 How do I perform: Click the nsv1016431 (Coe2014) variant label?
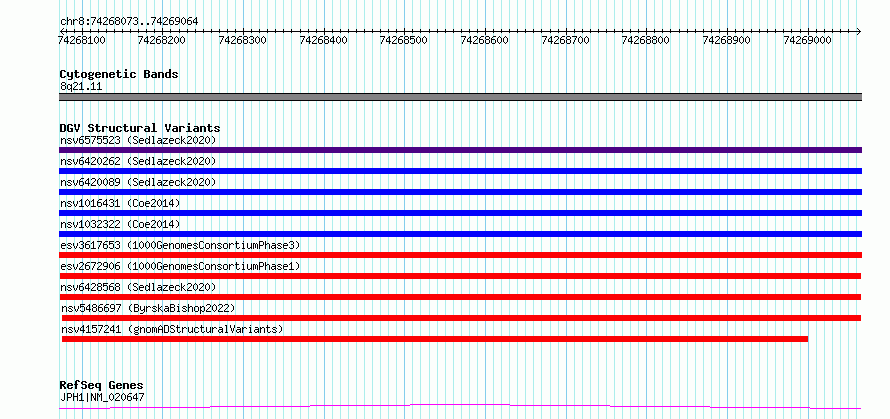coord(120,203)
